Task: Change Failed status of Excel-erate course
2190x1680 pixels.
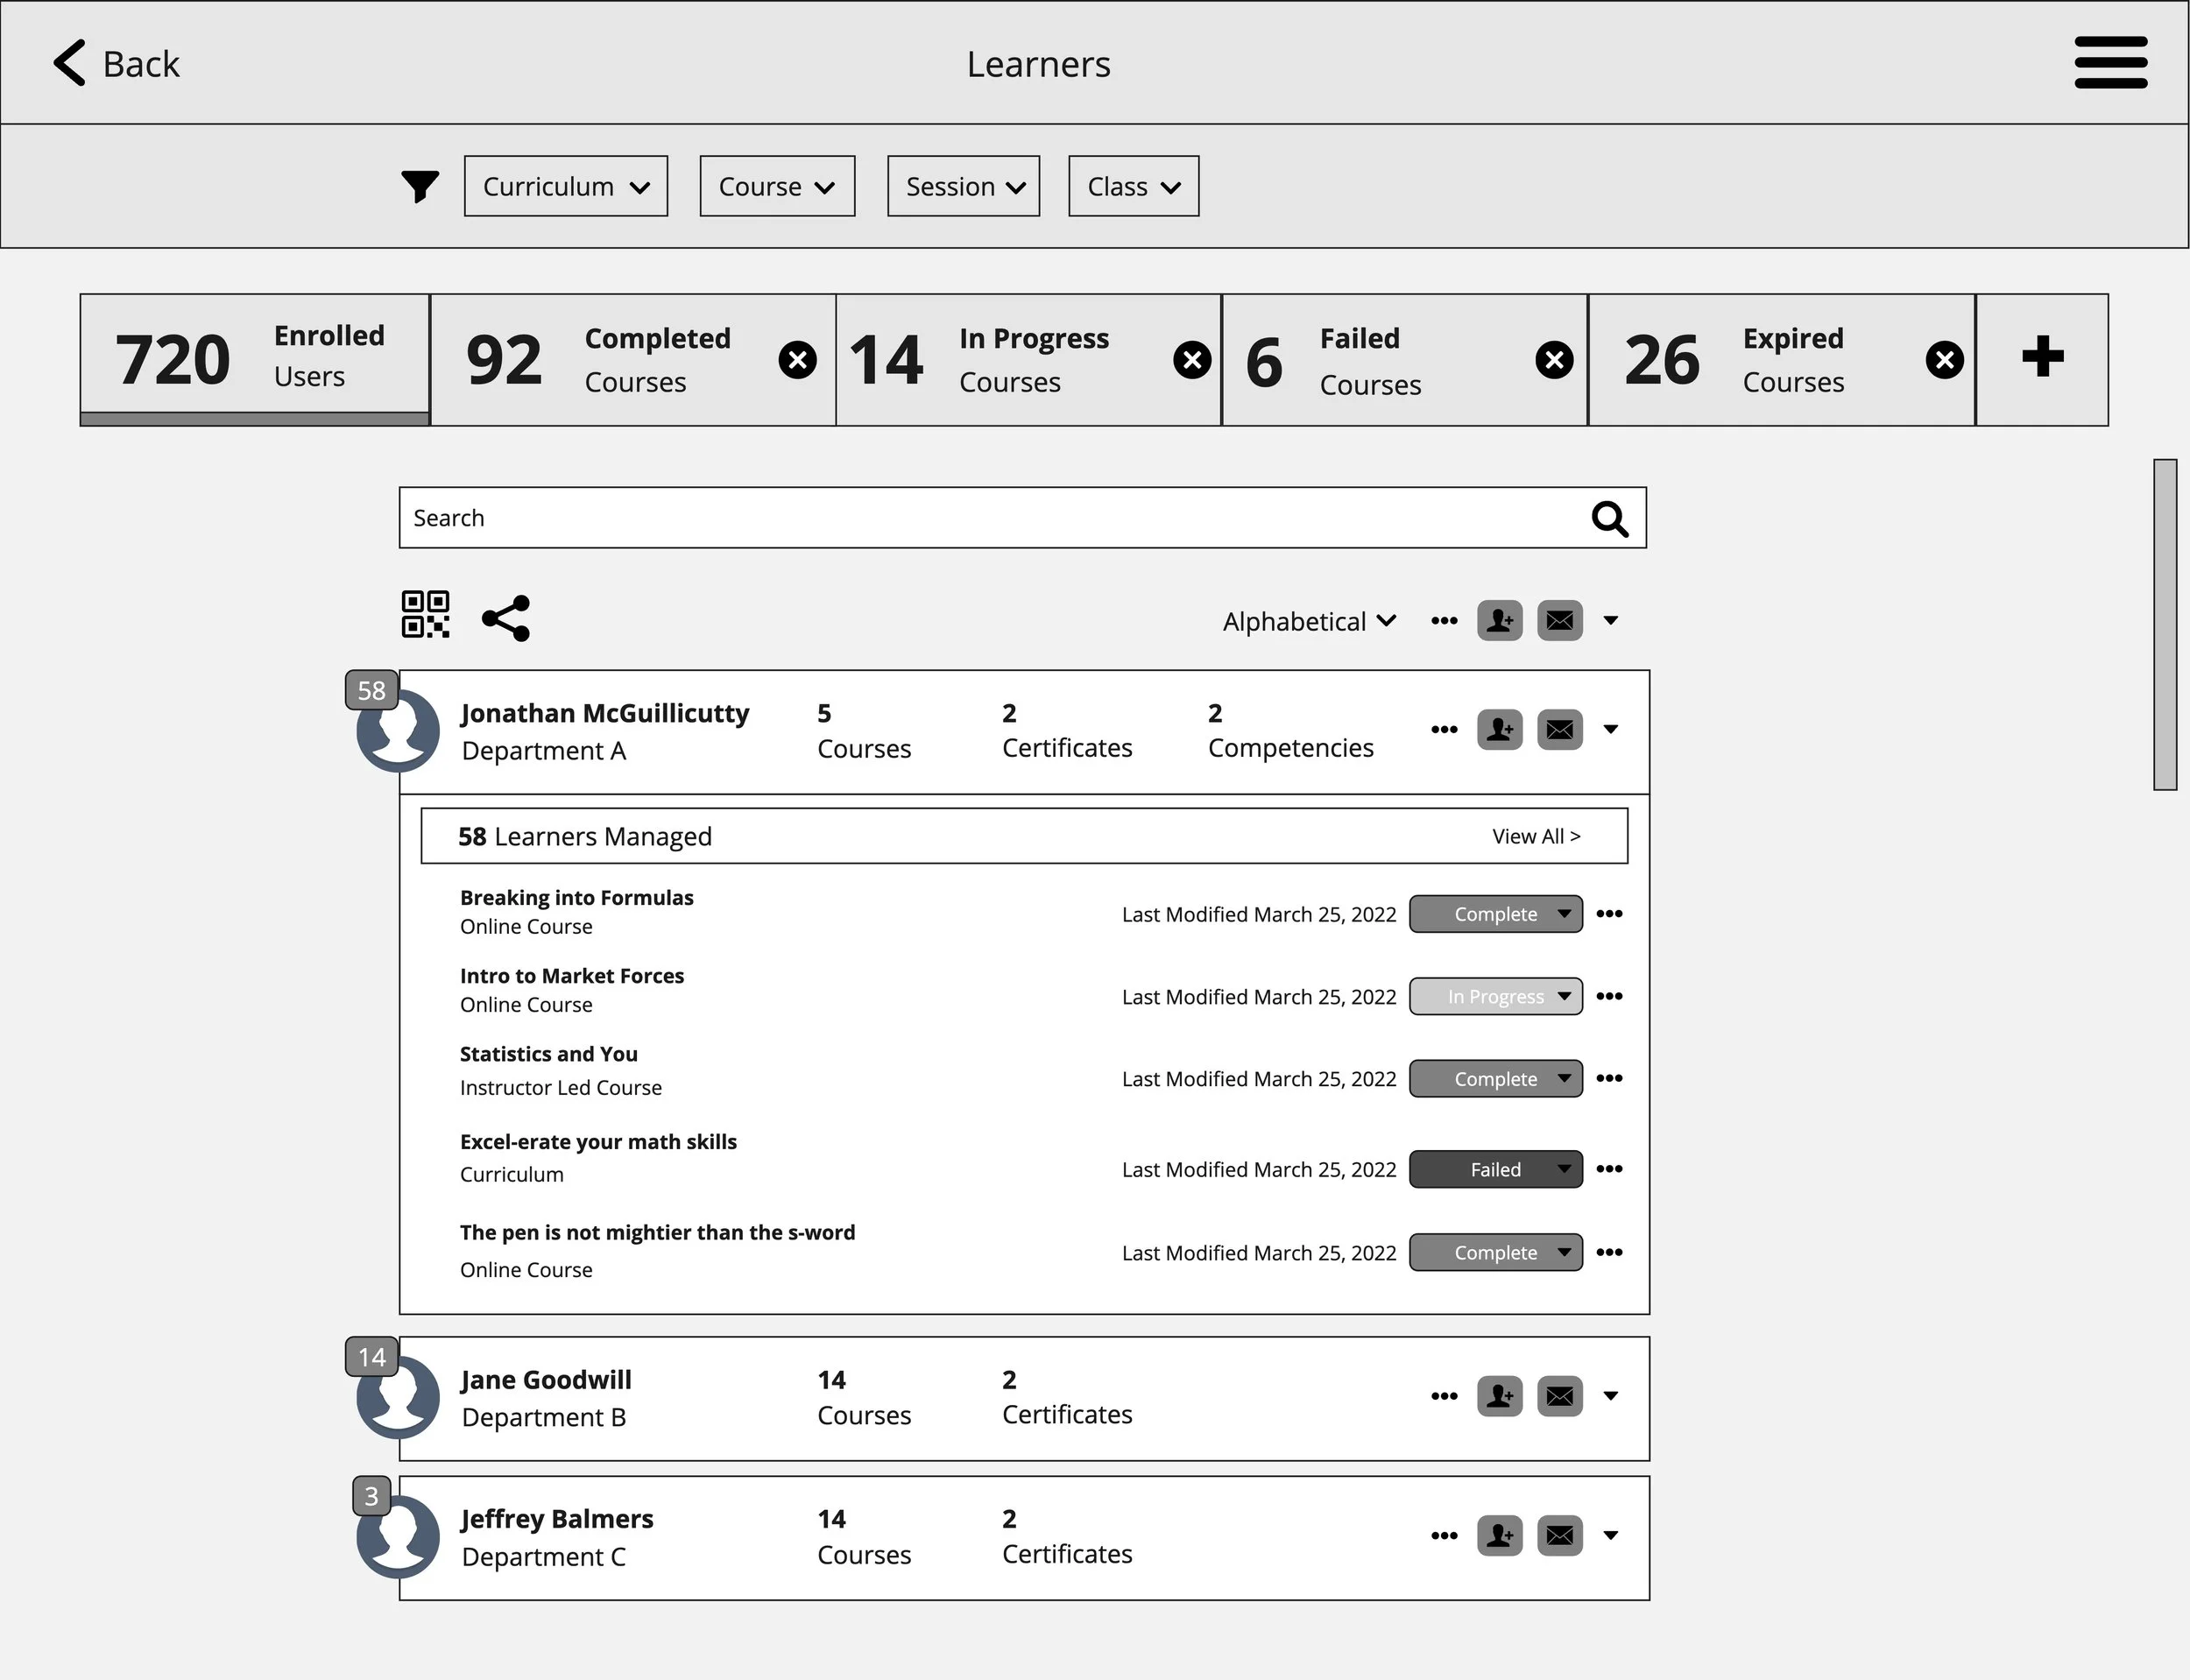Action: (1495, 1170)
